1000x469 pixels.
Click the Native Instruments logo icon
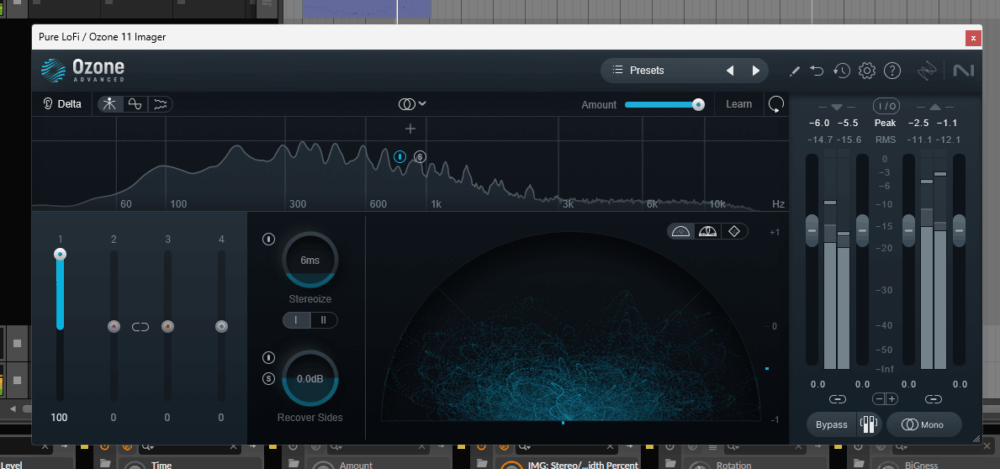(x=964, y=71)
